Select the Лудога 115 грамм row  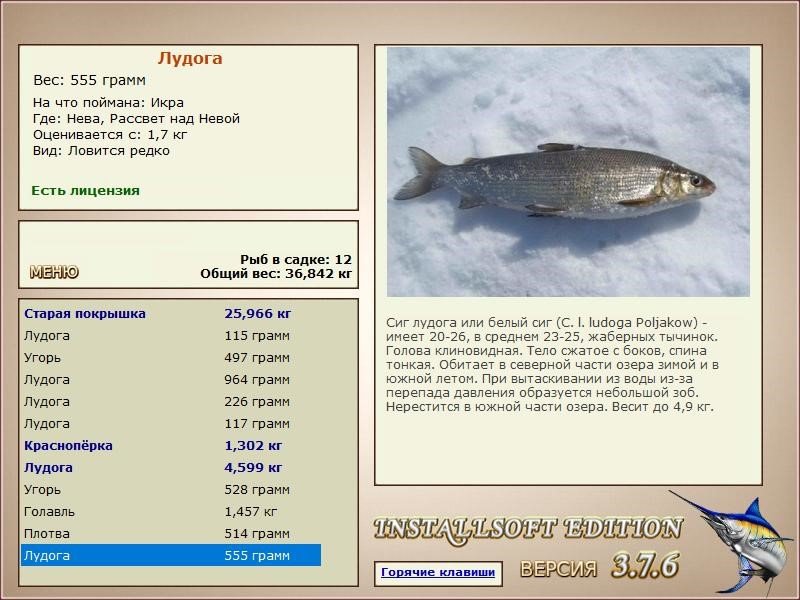click(171, 336)
